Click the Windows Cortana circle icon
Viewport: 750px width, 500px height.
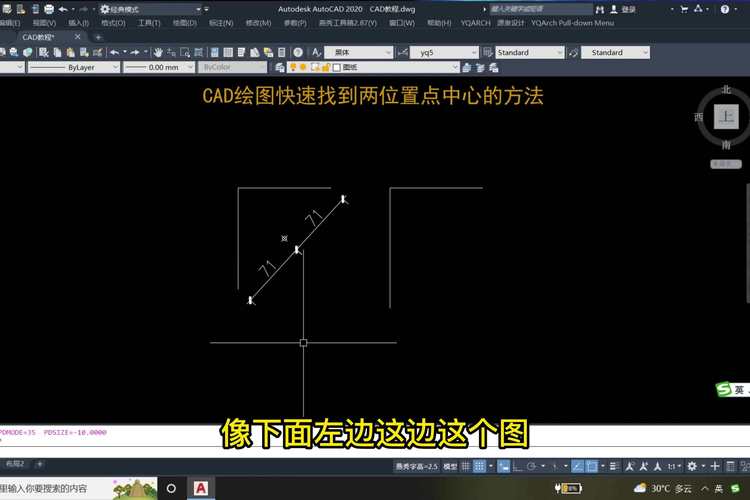[x=171, y=488]
